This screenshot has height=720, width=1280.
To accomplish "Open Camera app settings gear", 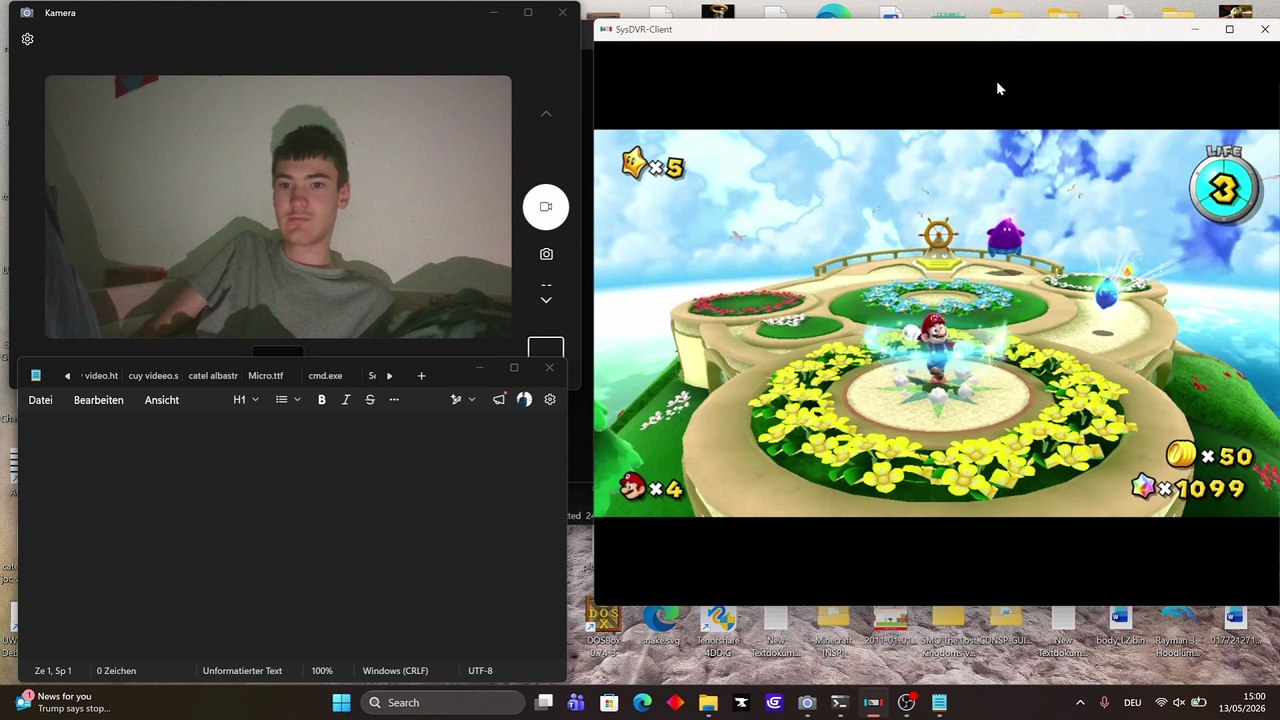I will [27, 39].
